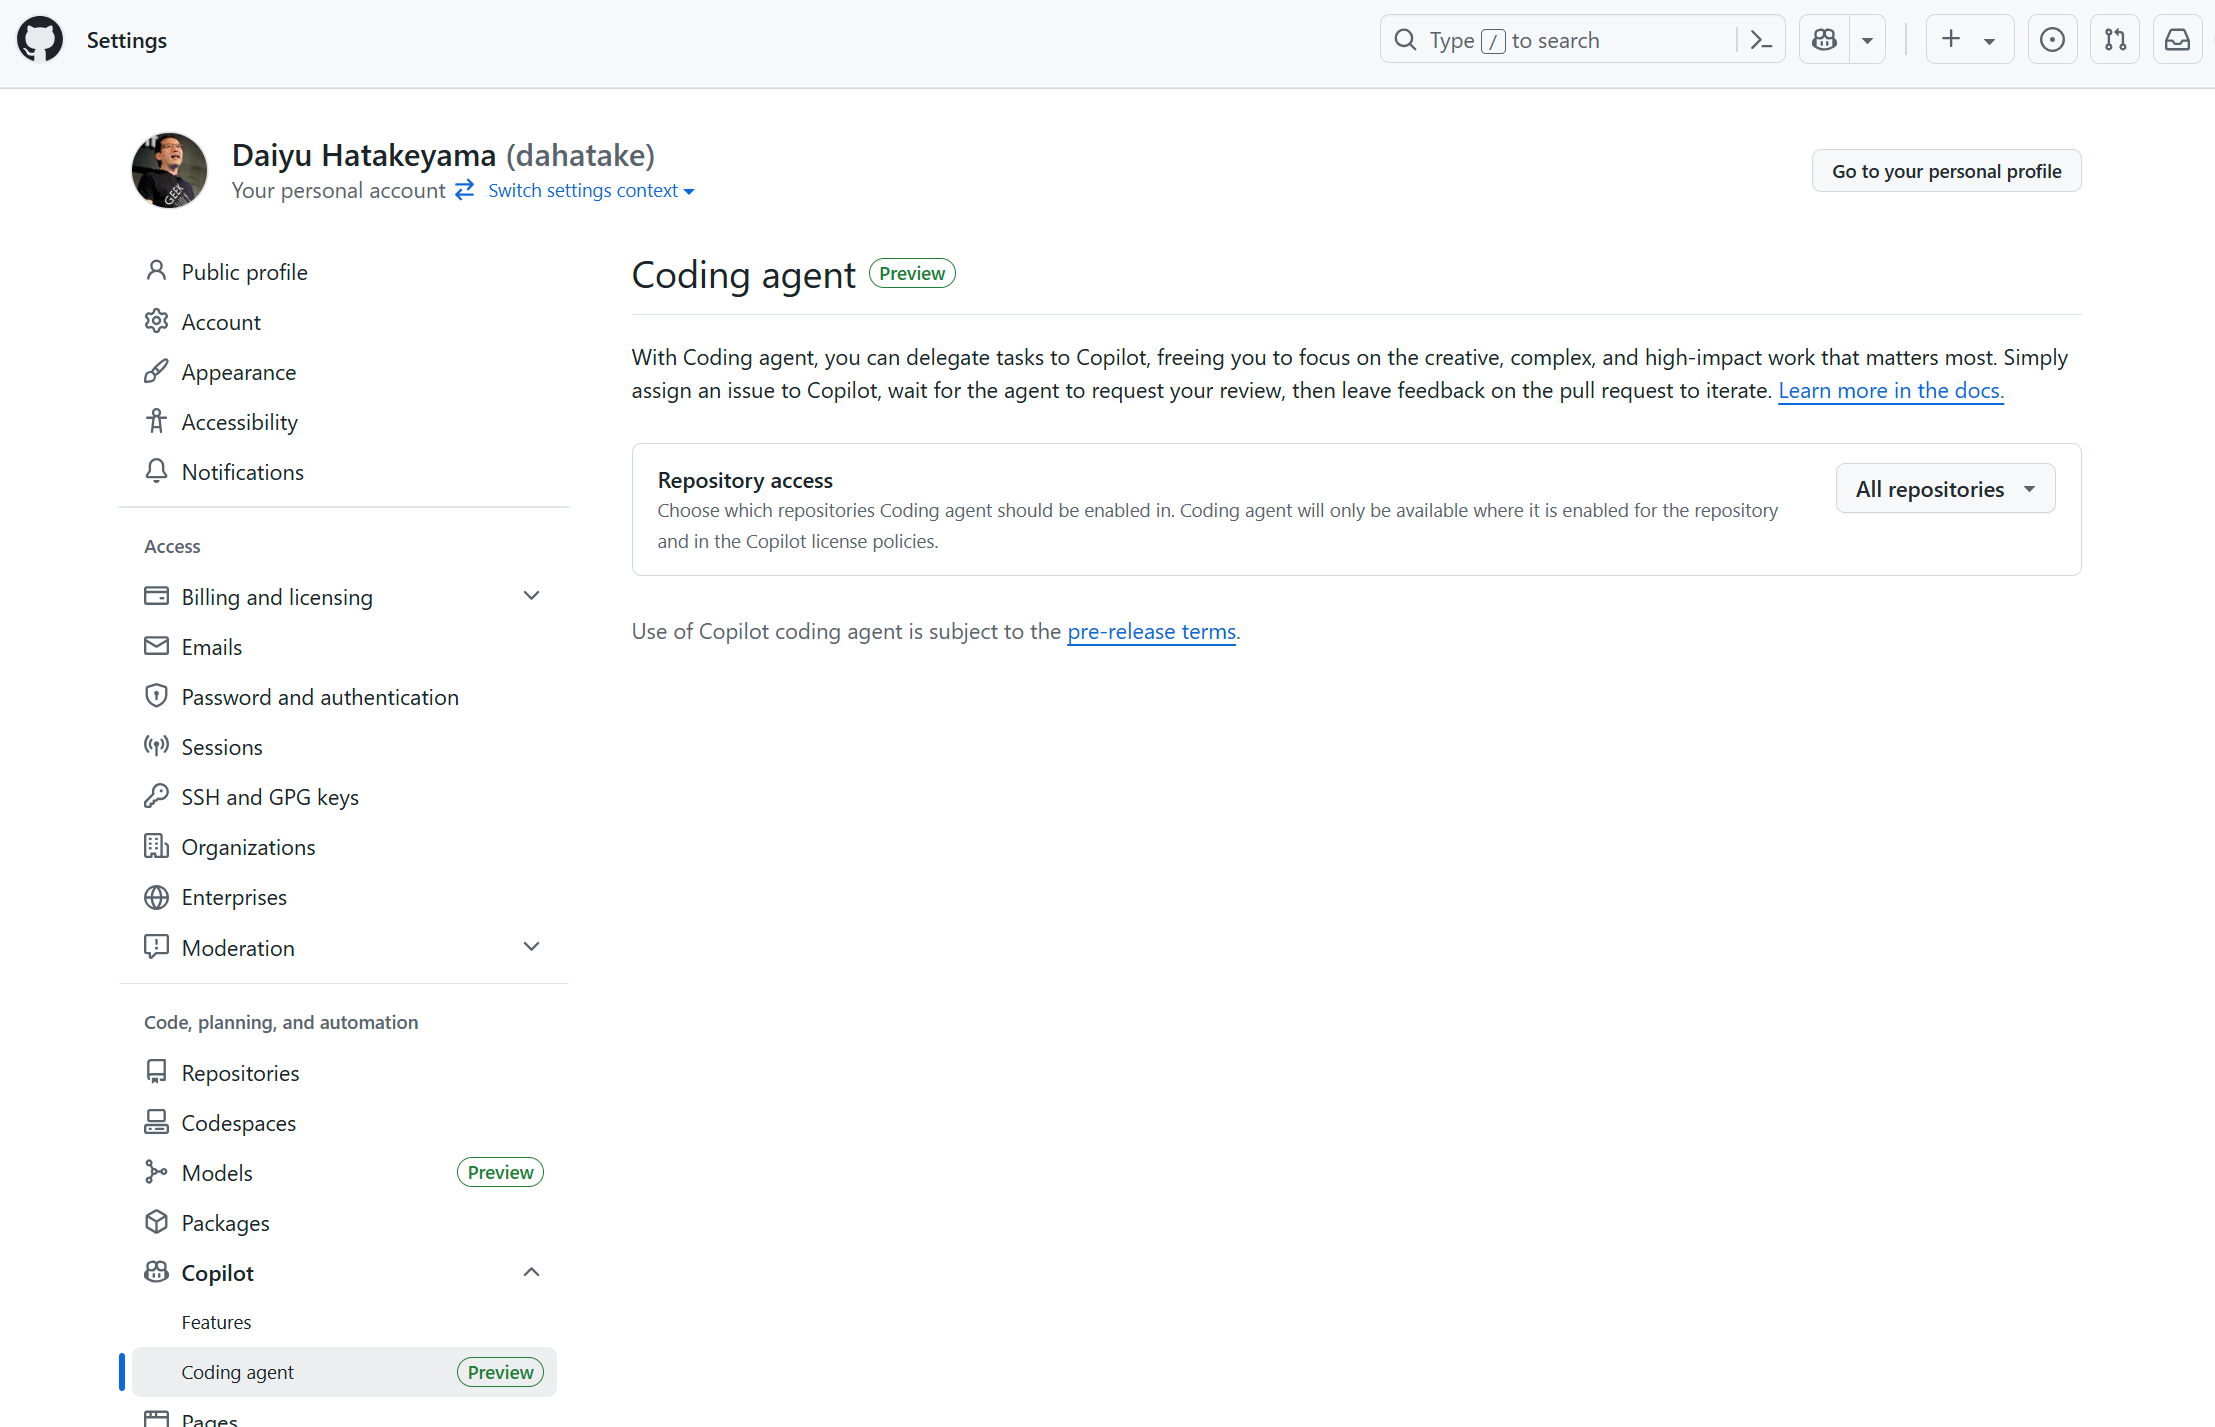This screenshot has width=2215, height=1427.
Task: Click the Notifications bell icon
Action: coord(157,470)
